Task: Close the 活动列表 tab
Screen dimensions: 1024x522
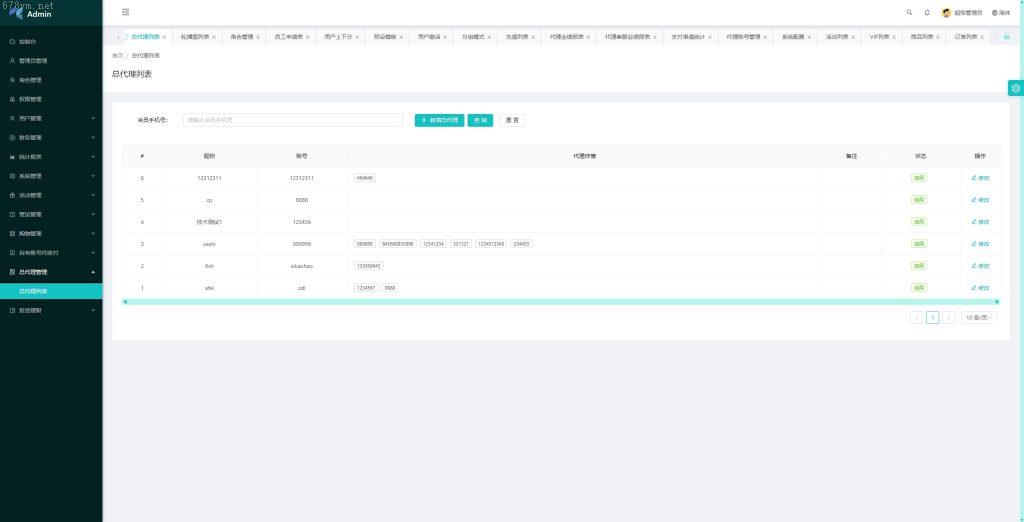Action: 853,37
